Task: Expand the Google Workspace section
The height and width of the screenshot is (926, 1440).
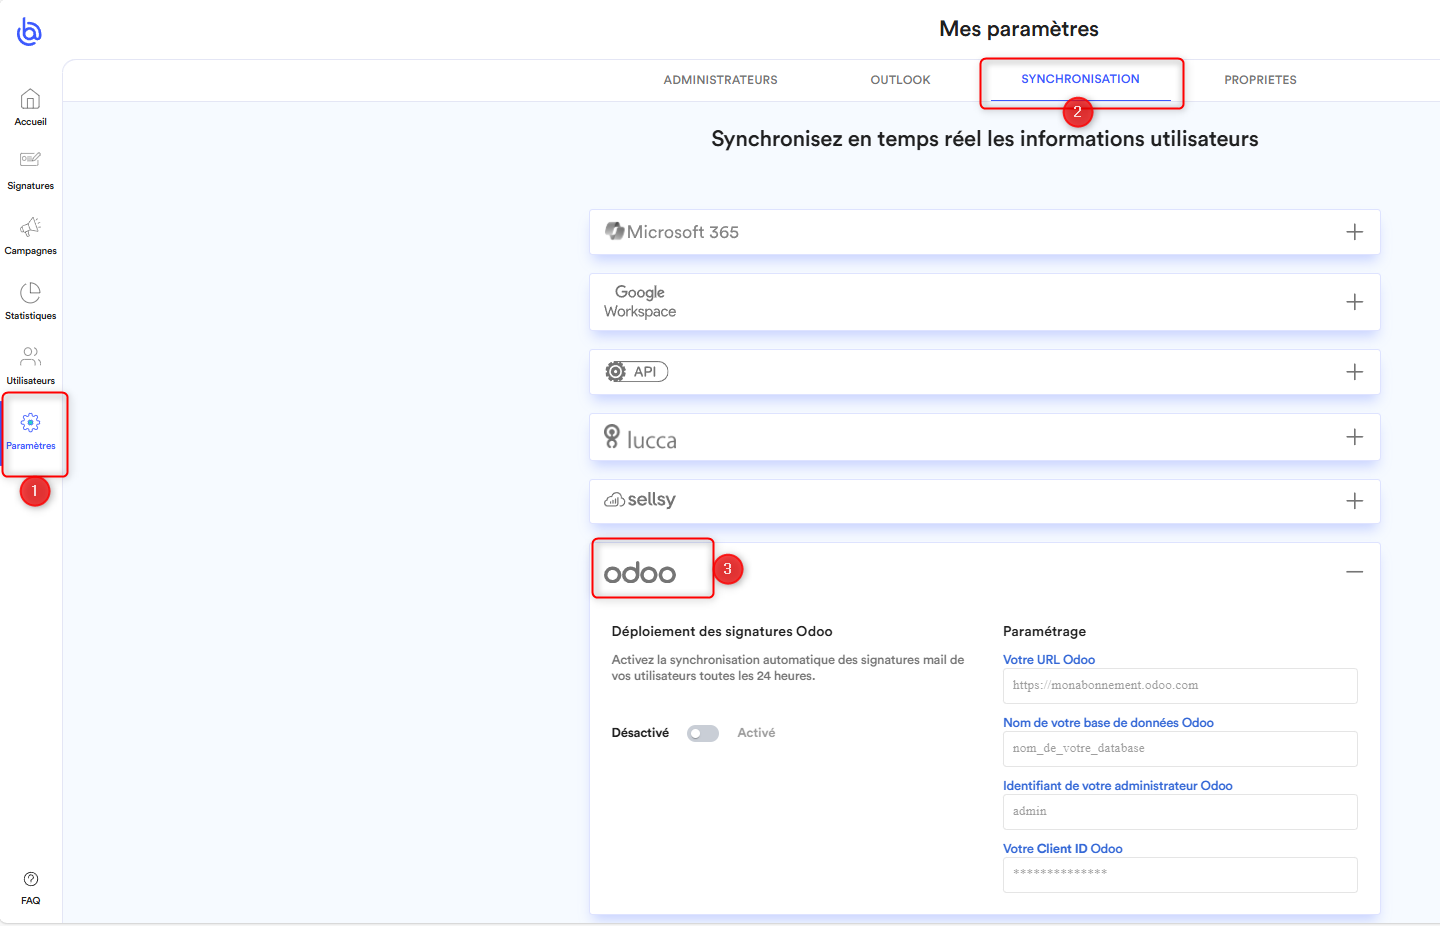Action: (x=1354, y=302)
